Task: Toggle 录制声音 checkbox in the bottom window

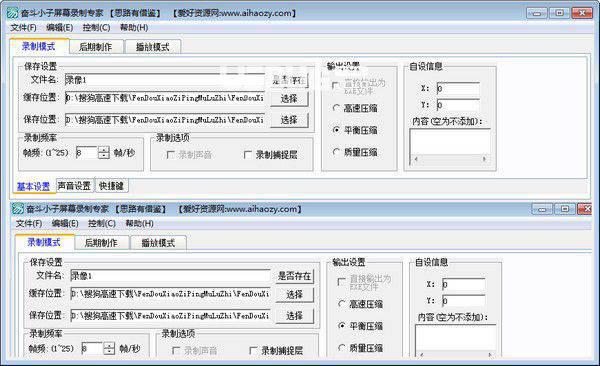Action: click(176, 351)
